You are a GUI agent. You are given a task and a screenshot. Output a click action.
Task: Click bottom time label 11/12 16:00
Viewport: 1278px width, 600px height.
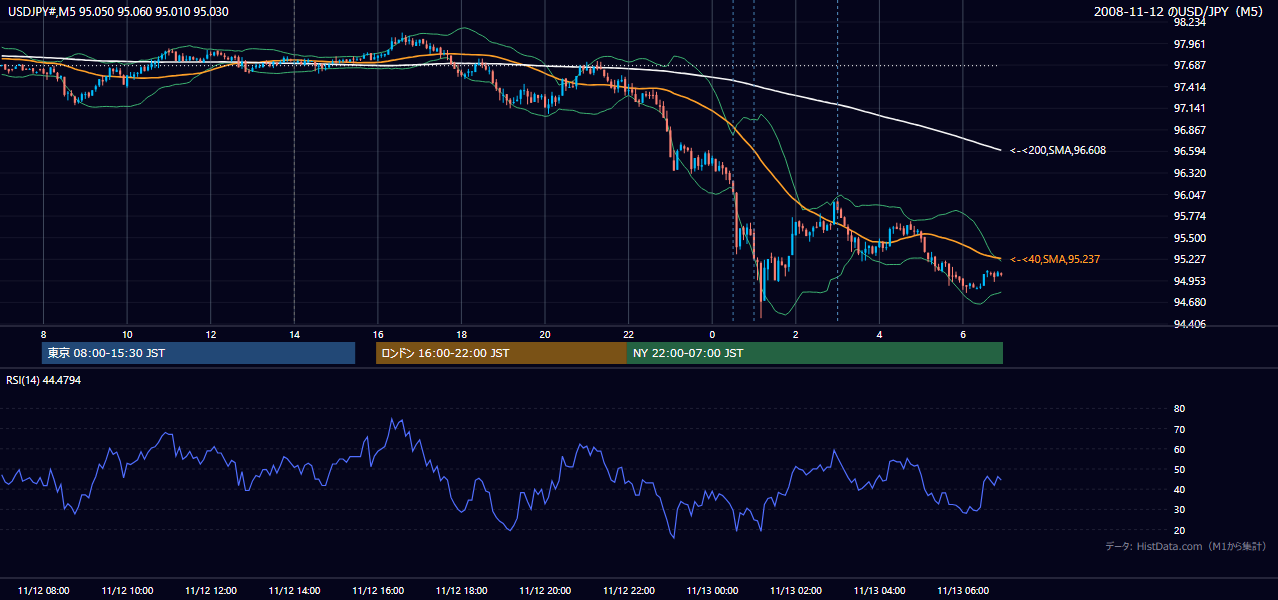click(378, 591)
